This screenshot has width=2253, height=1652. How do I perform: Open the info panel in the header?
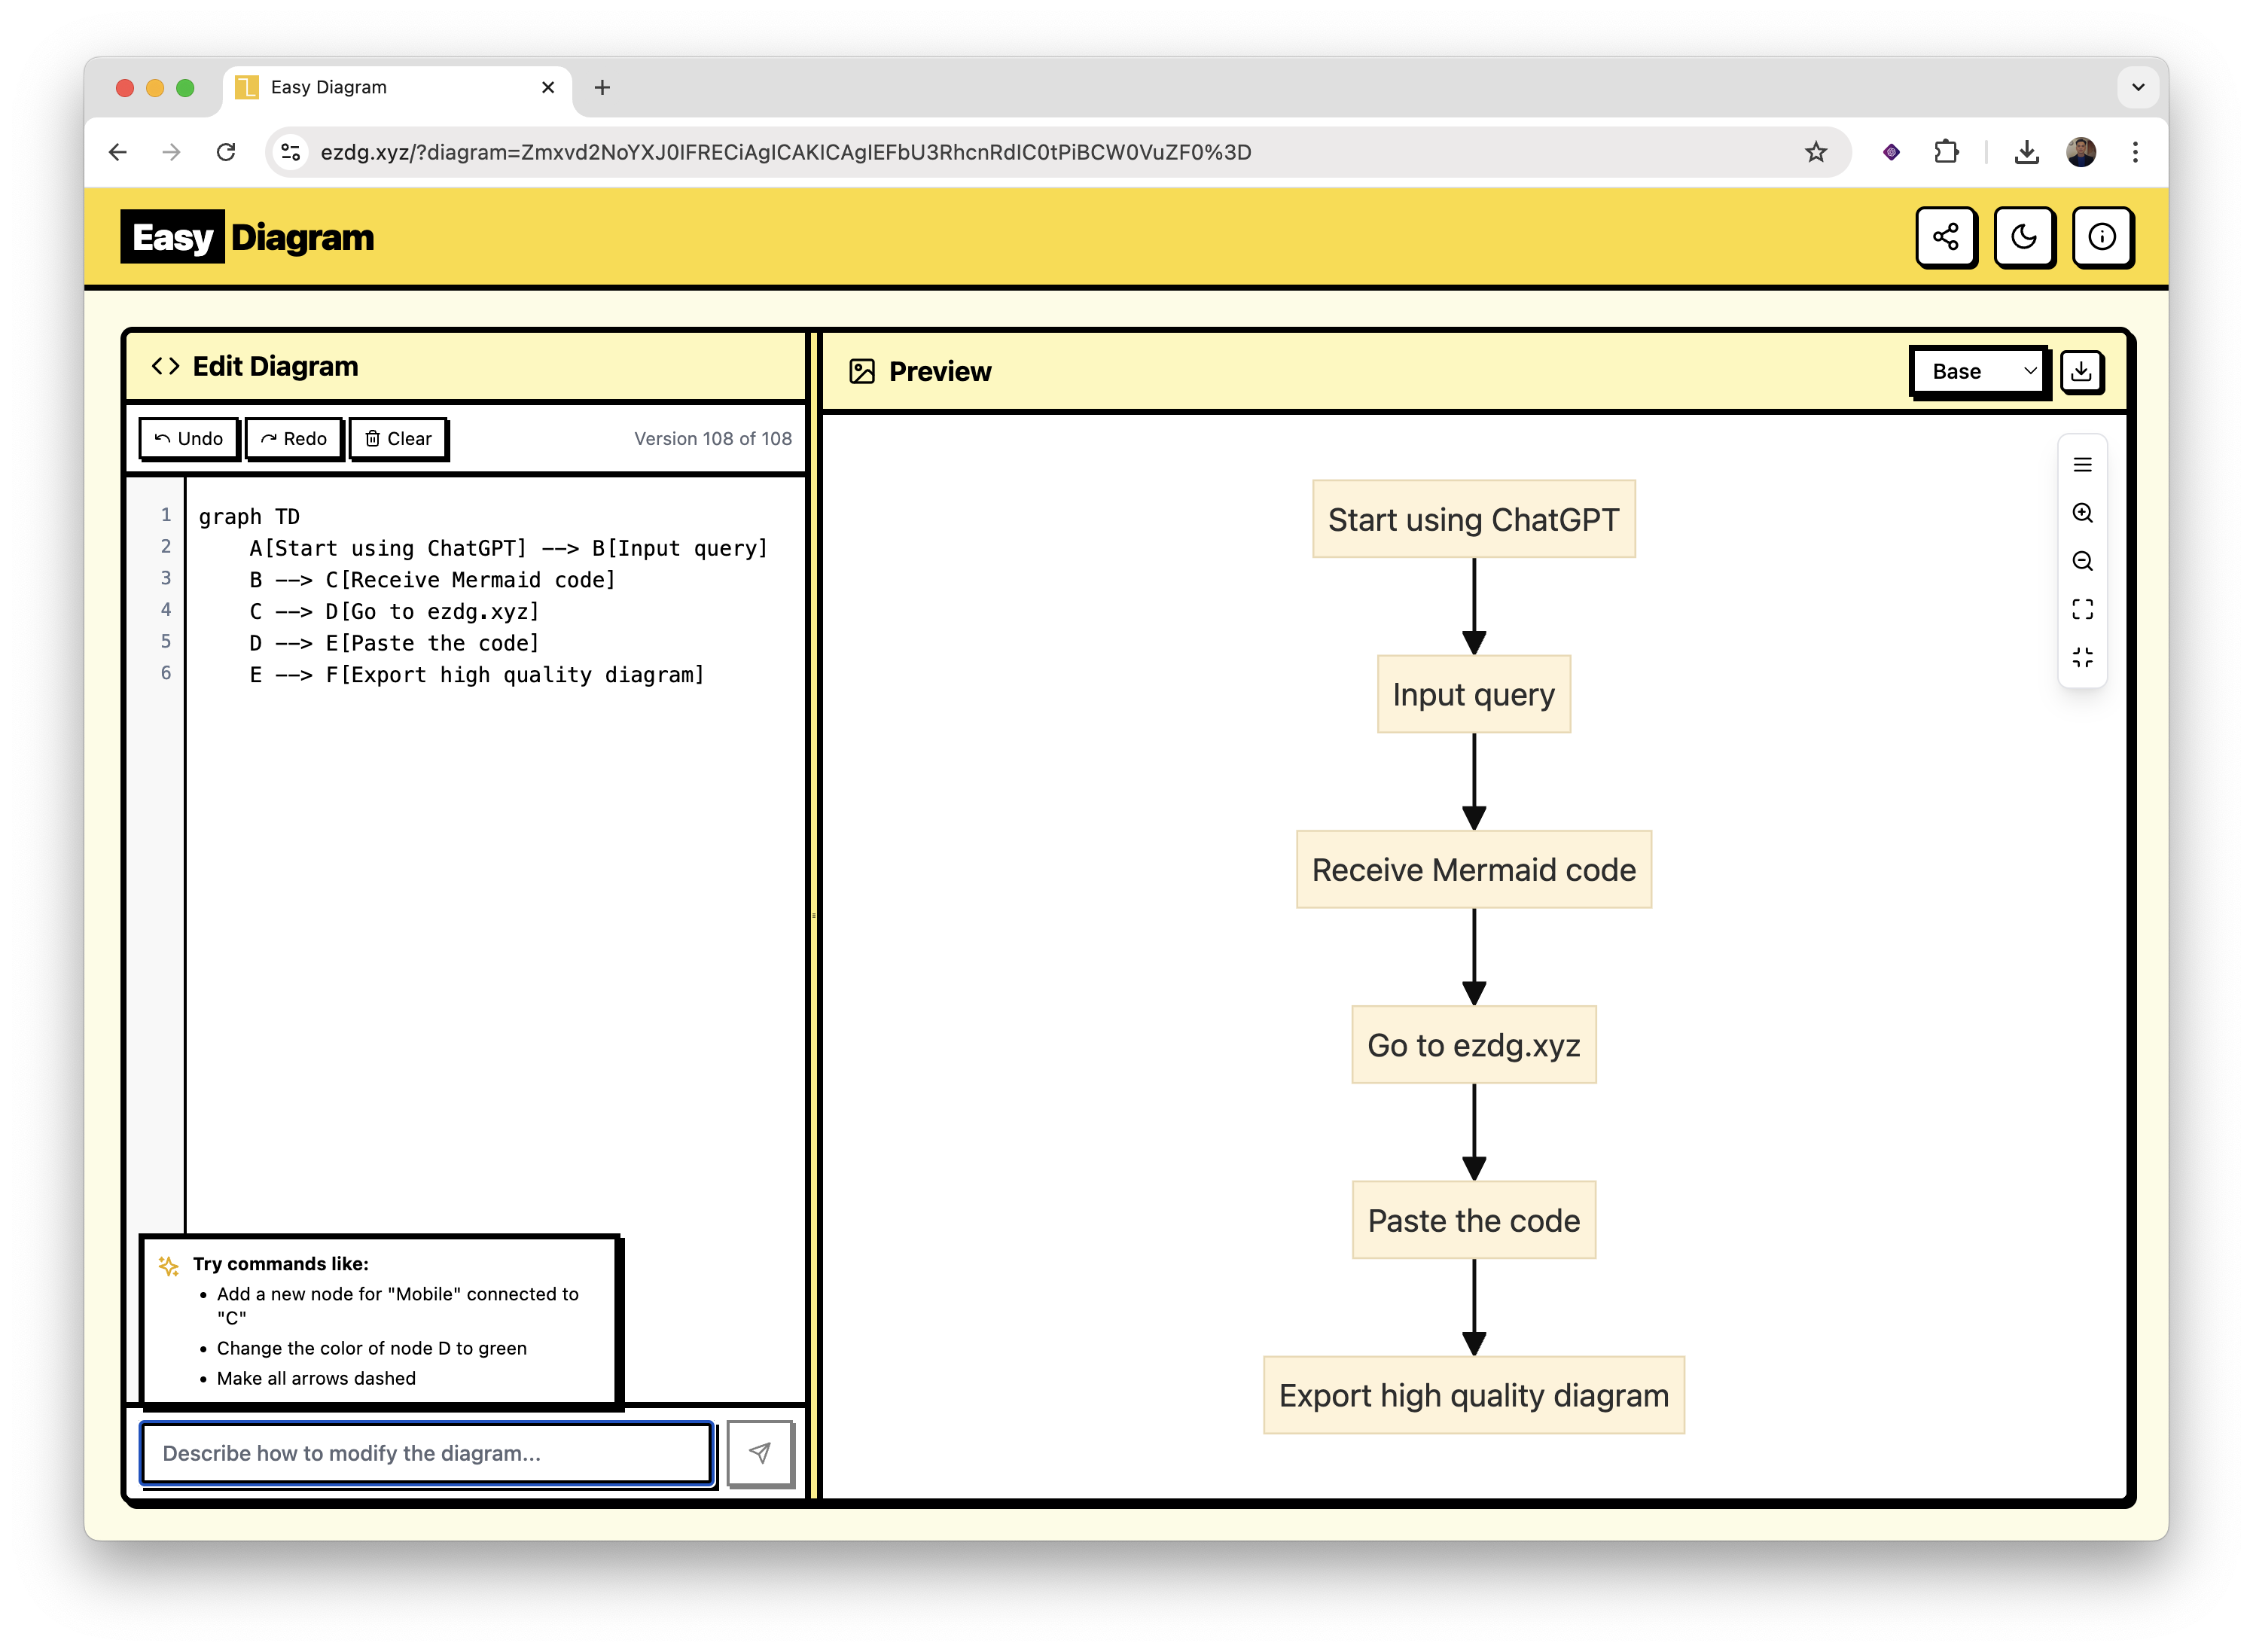pyautogui.click(x=2102, y=237)
